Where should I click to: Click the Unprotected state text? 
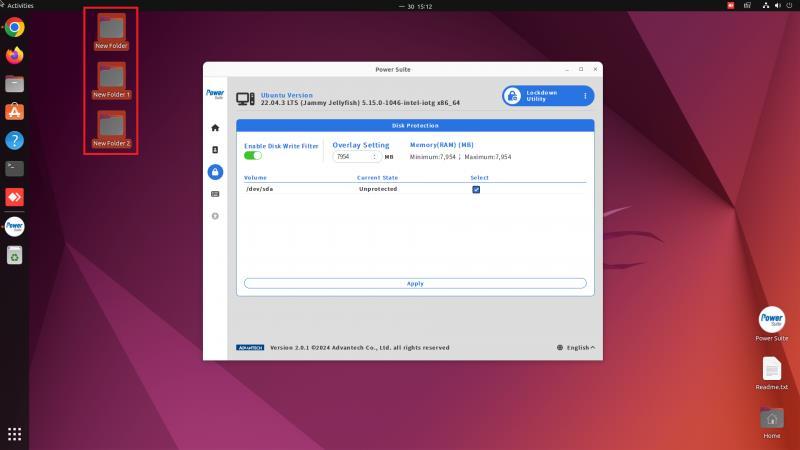point(378,189)
